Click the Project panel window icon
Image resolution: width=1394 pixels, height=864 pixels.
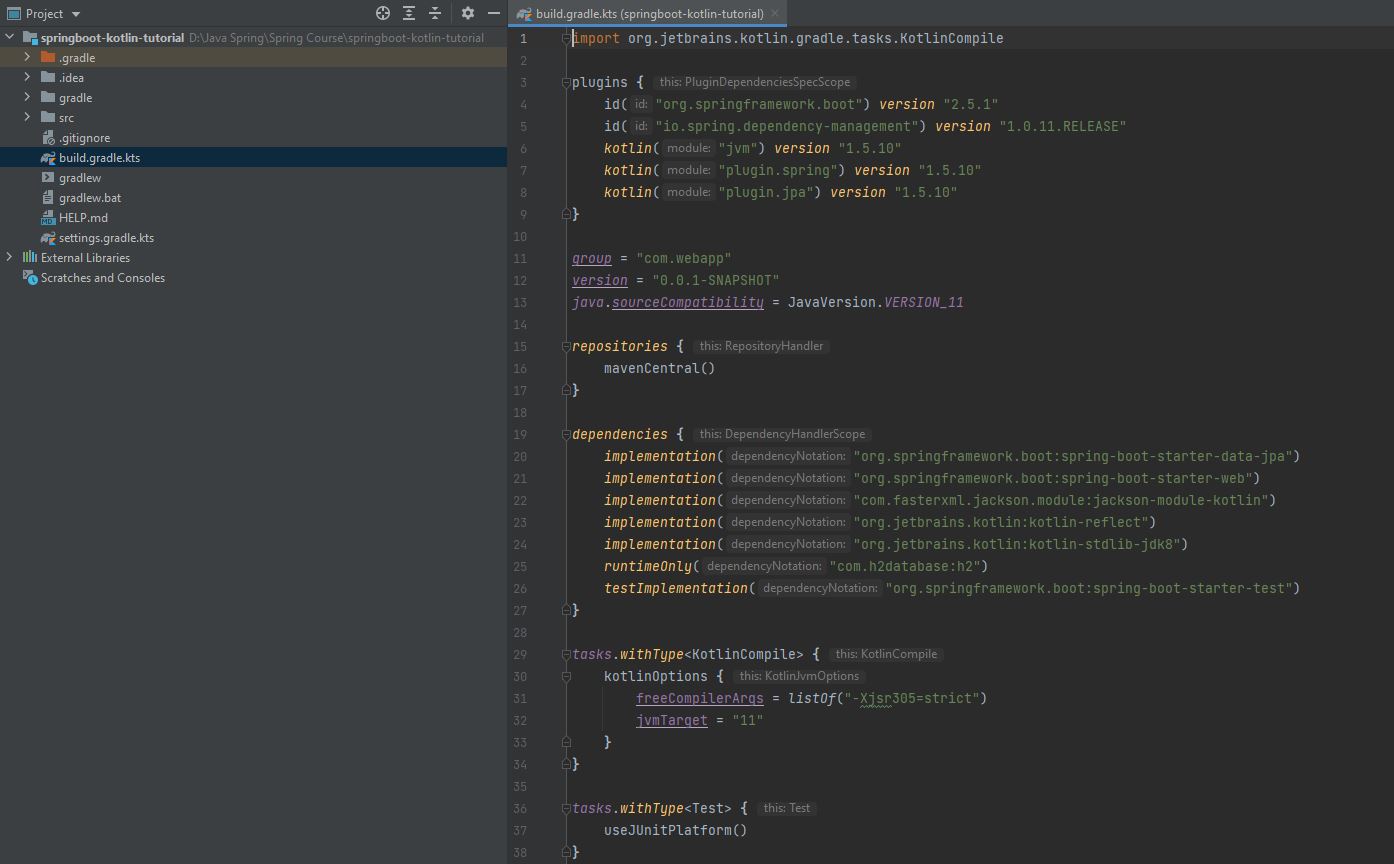14,14
